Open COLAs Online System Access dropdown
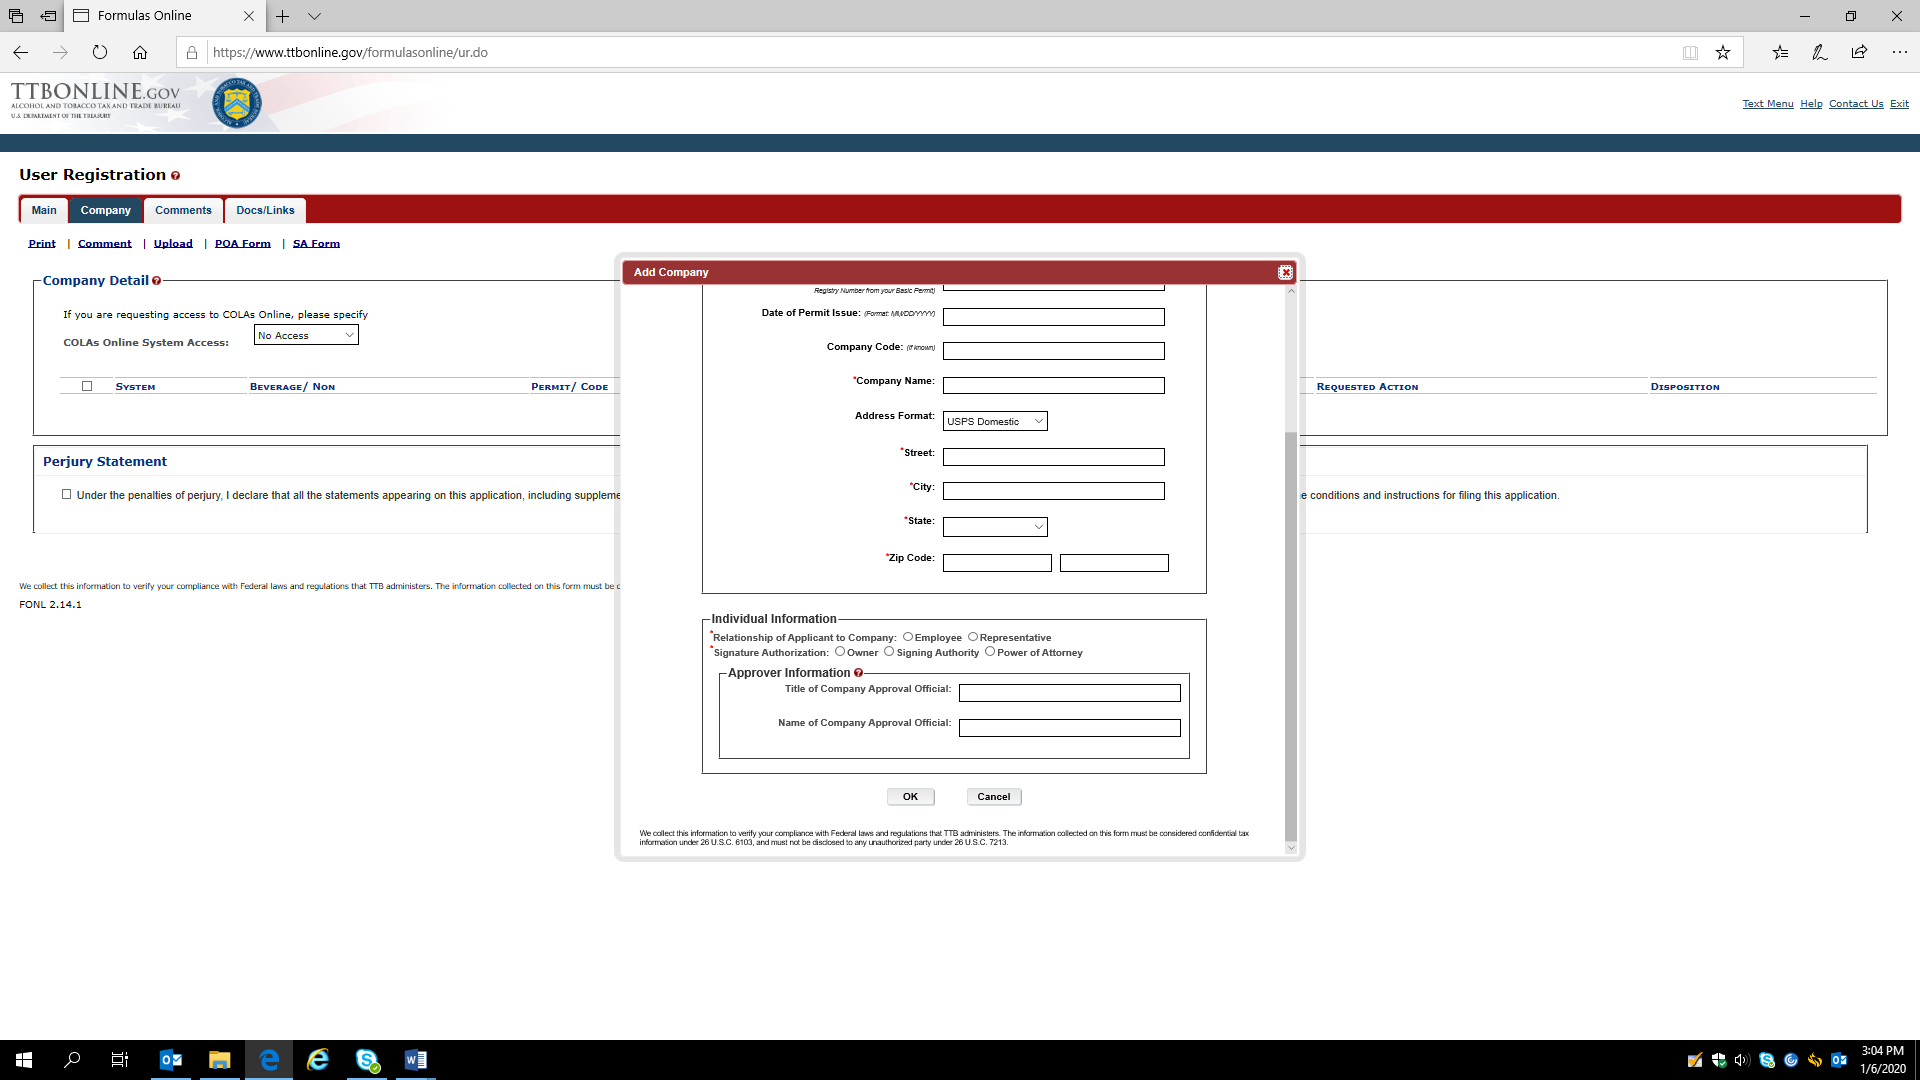The width and height of the screenshot is (1920, 1080). [x=306, y=335]
